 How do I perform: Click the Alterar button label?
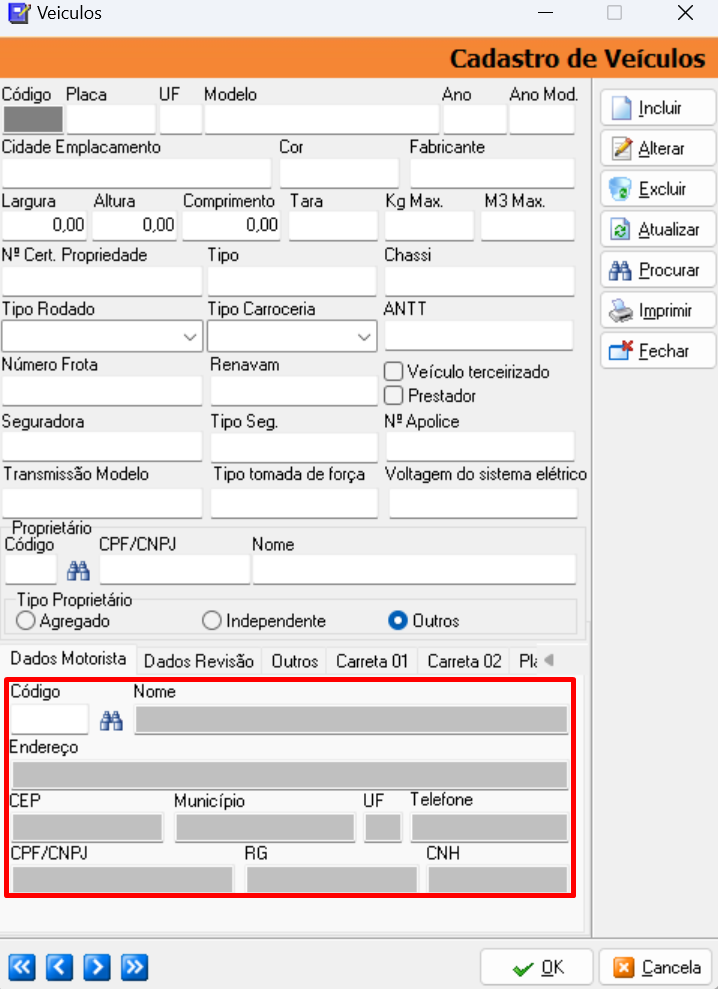click(x=661, y=149)
